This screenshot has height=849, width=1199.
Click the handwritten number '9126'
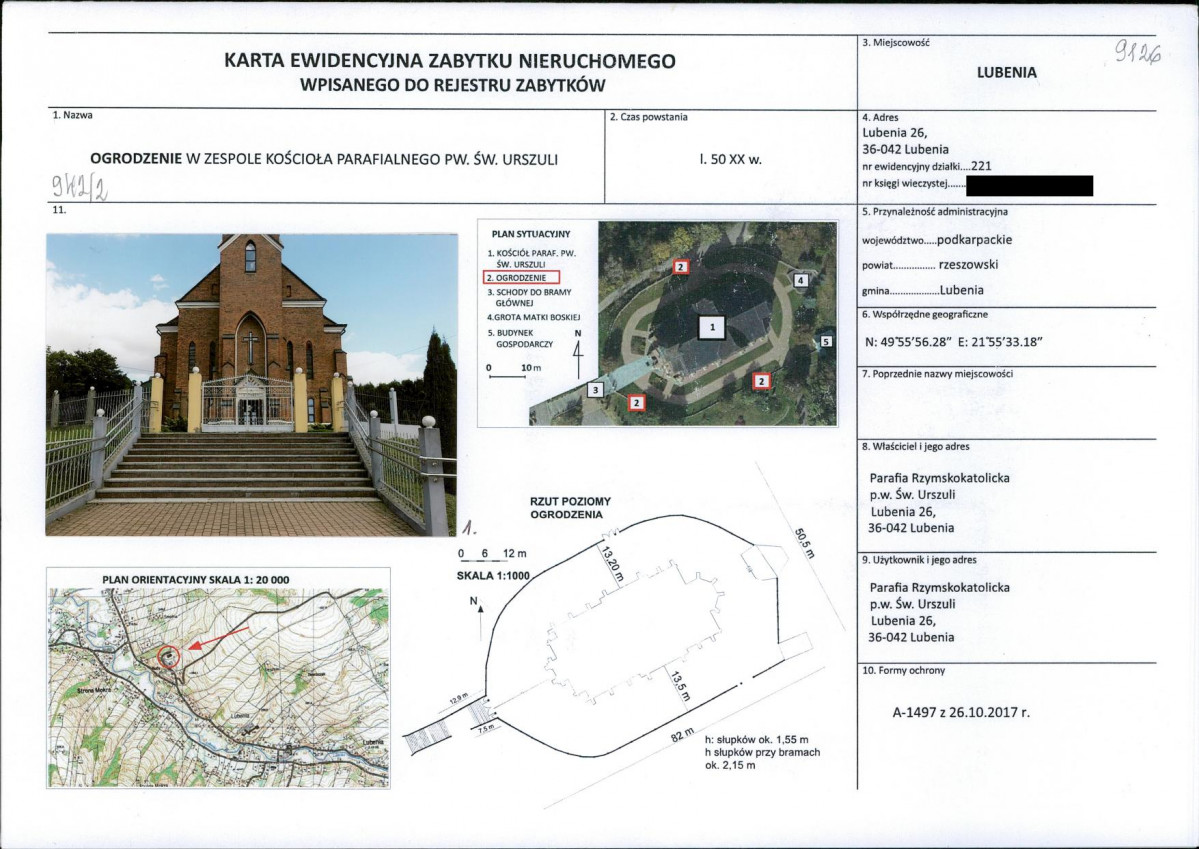click(1137, 52)
